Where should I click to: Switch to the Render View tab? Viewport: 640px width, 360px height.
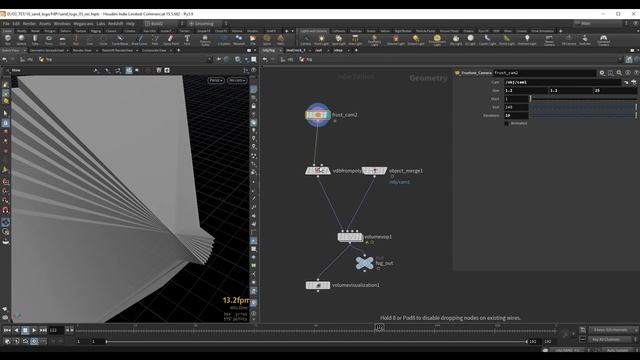[x=82, y=50]
